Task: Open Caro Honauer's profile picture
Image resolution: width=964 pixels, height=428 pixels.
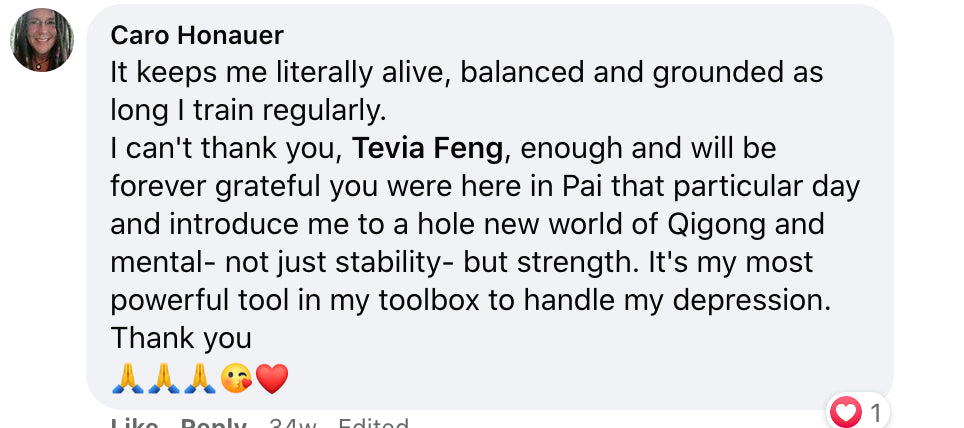Action: click(x=42, y=40)
